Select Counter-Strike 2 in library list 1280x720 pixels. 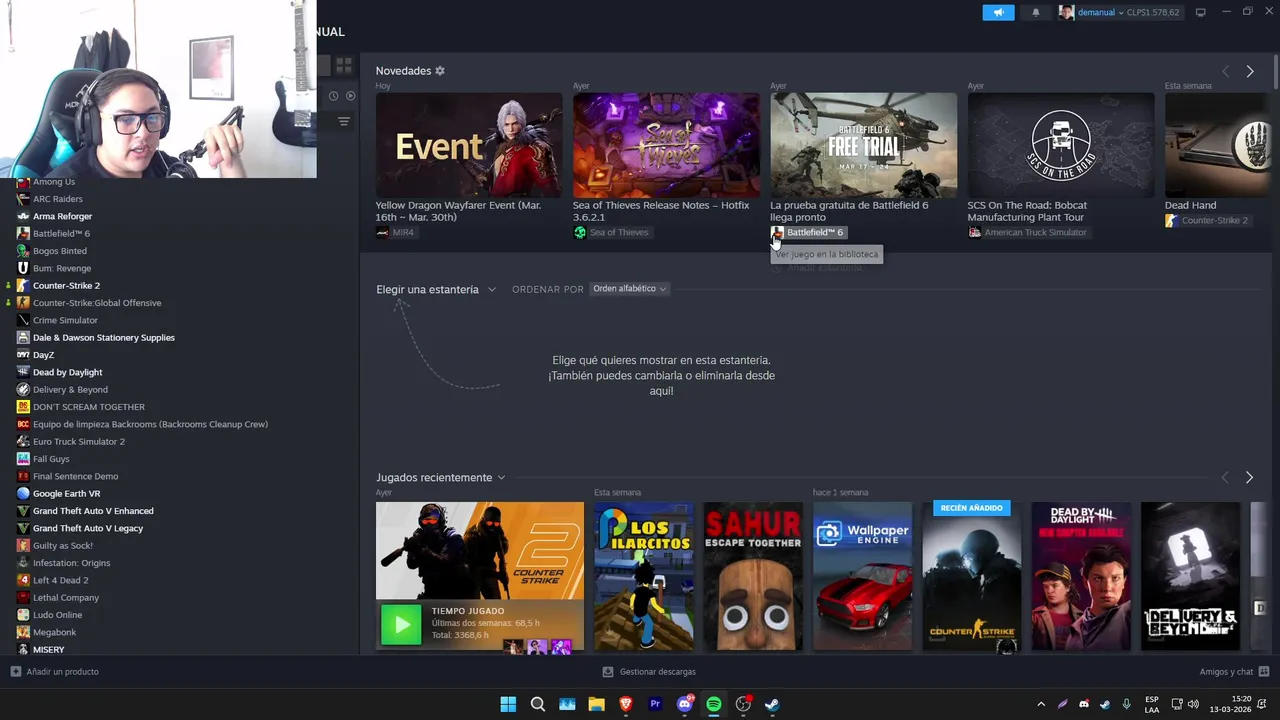click(66, 285)
